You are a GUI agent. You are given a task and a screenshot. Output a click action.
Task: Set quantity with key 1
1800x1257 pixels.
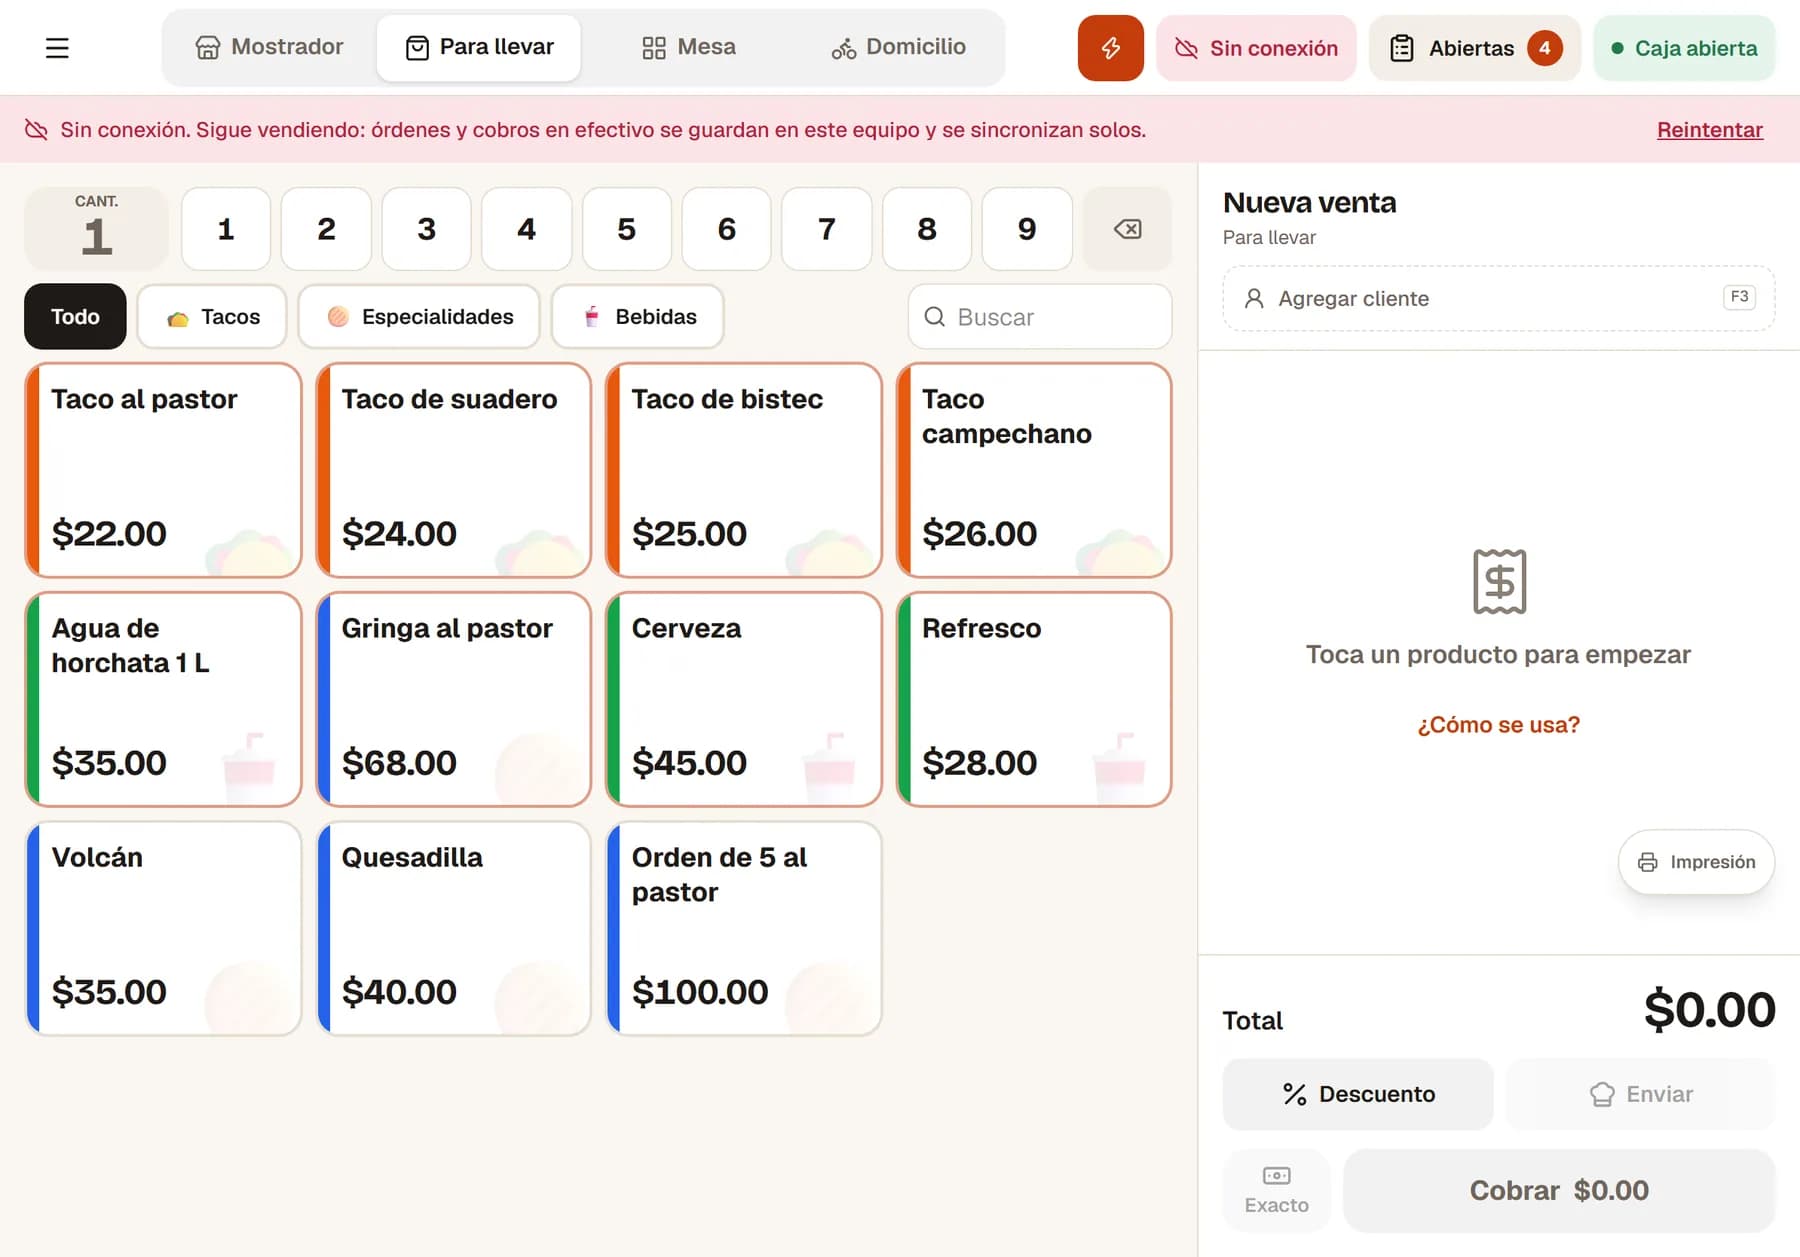tap(226, 229)
